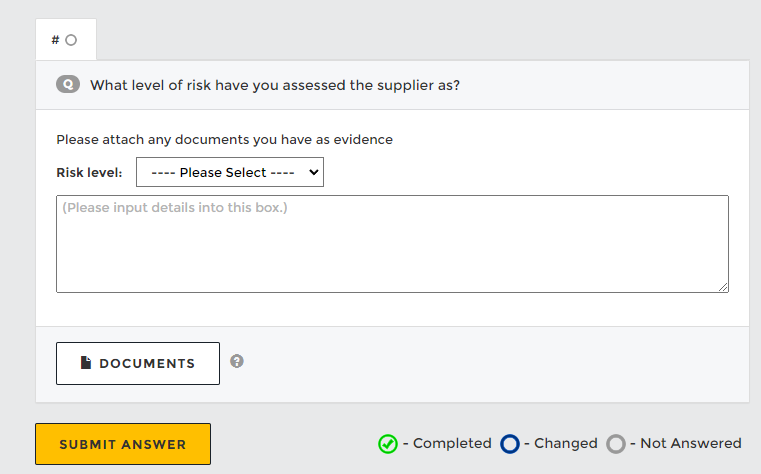Click the blue Changed circle legend icon
Screen dimensions: 761x474
pyautogui.click(x=510, y=444)
